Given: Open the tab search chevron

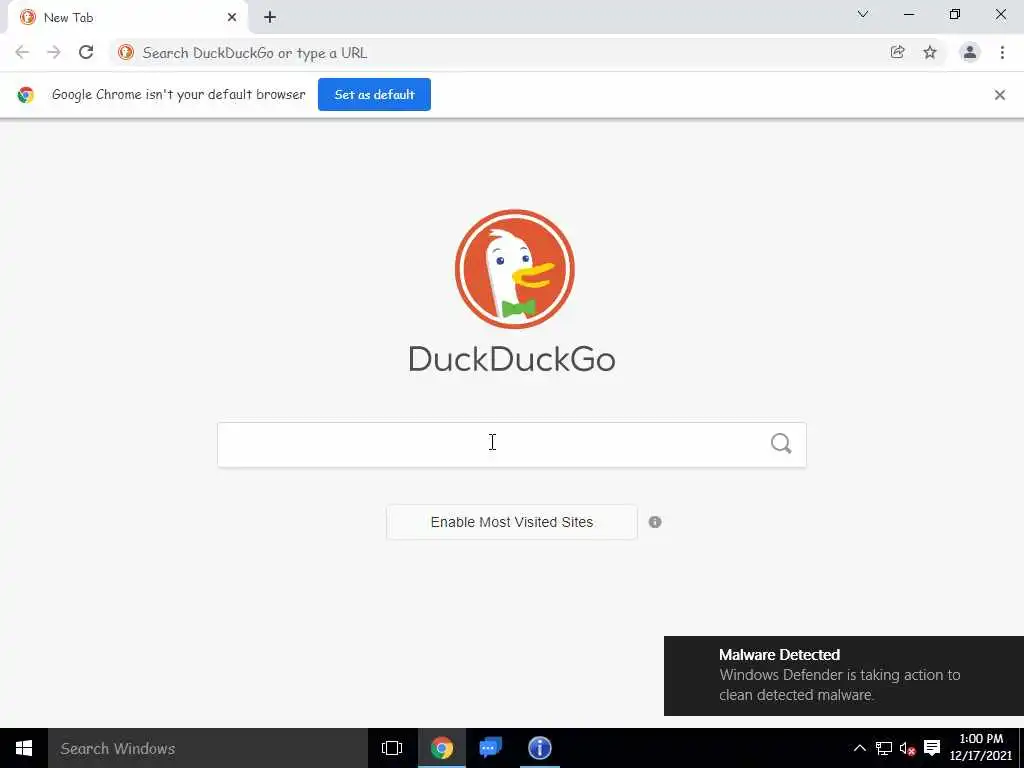Looking at the screenshot, I should 863,14.
